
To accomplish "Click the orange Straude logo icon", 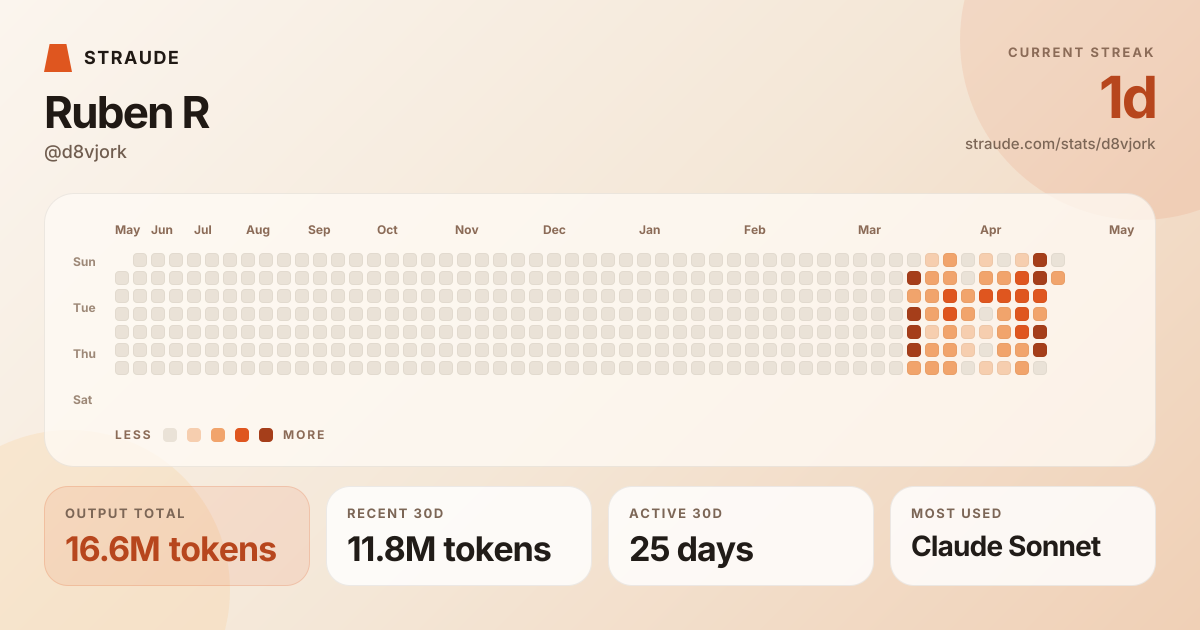I will click(x=58, y=58).
